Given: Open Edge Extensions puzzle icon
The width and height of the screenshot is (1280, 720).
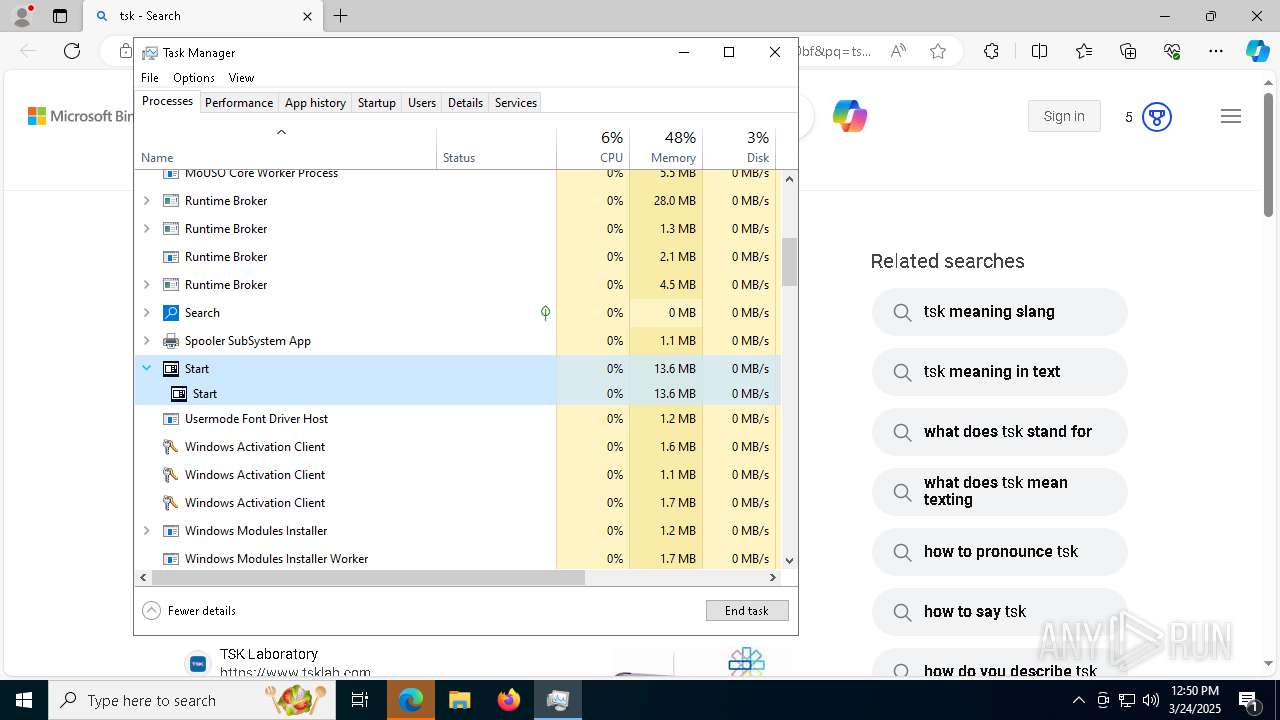Looking at the screenshot, I should click(x=991, y=51).
